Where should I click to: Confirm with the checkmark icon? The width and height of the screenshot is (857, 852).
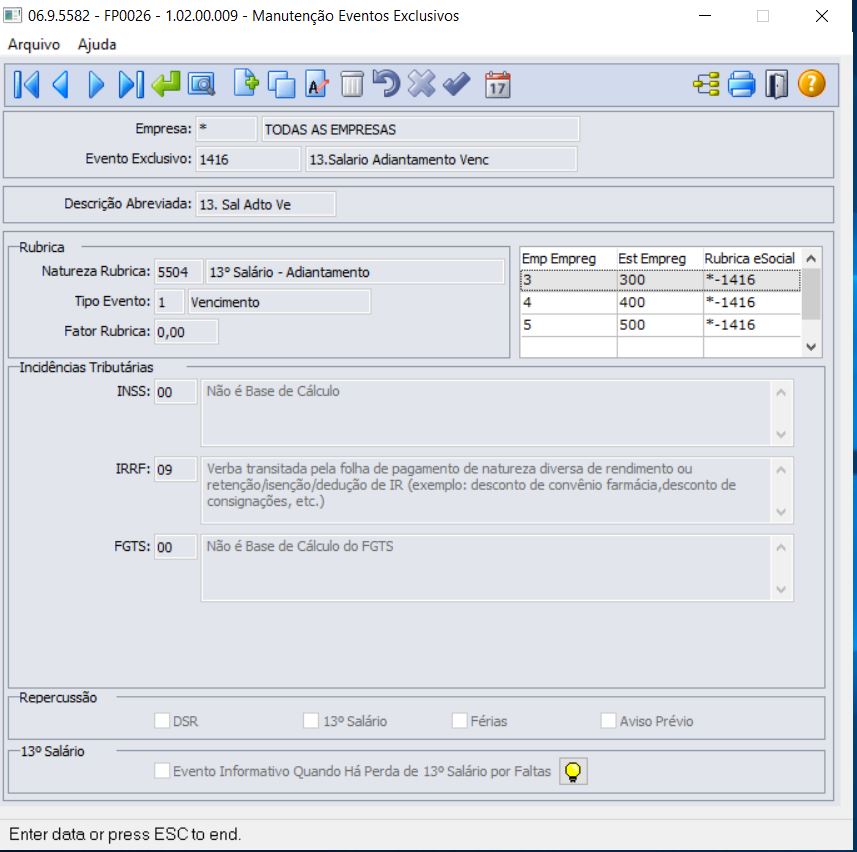(x=456, y=84)
